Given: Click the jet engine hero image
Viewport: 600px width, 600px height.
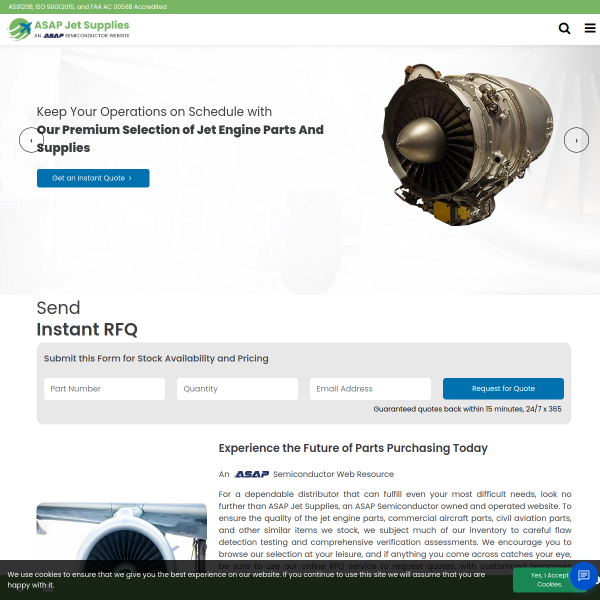Looking at the screenshot, I should (468, 145).
